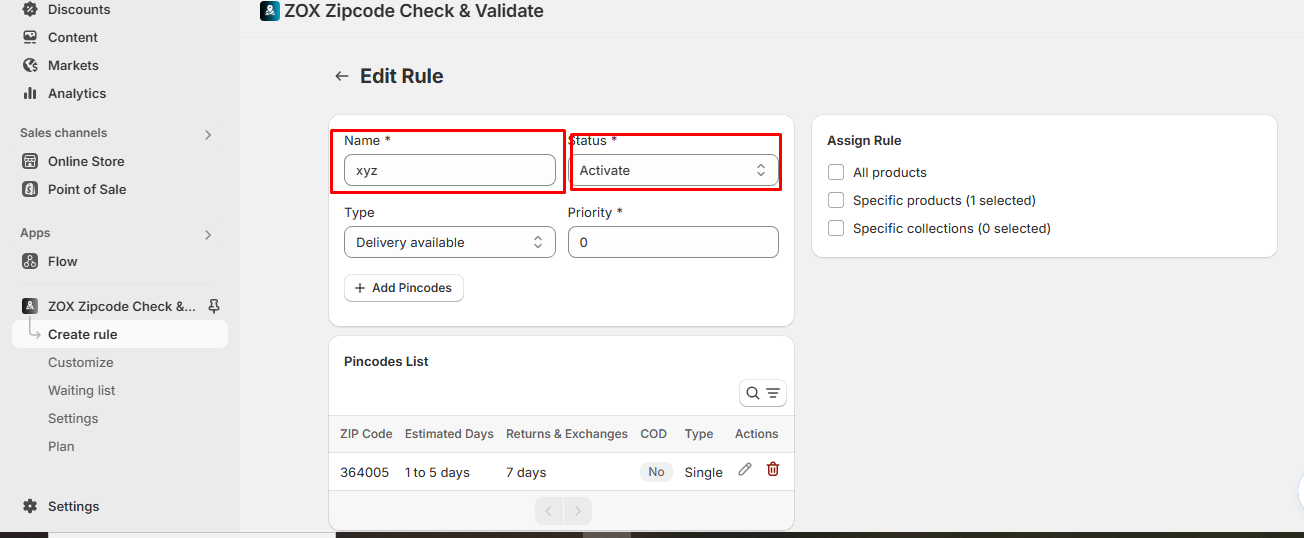The height and width of the screenshot is (538, 1304).
Task: Check the All products checkbox
Action: [836, 172]
